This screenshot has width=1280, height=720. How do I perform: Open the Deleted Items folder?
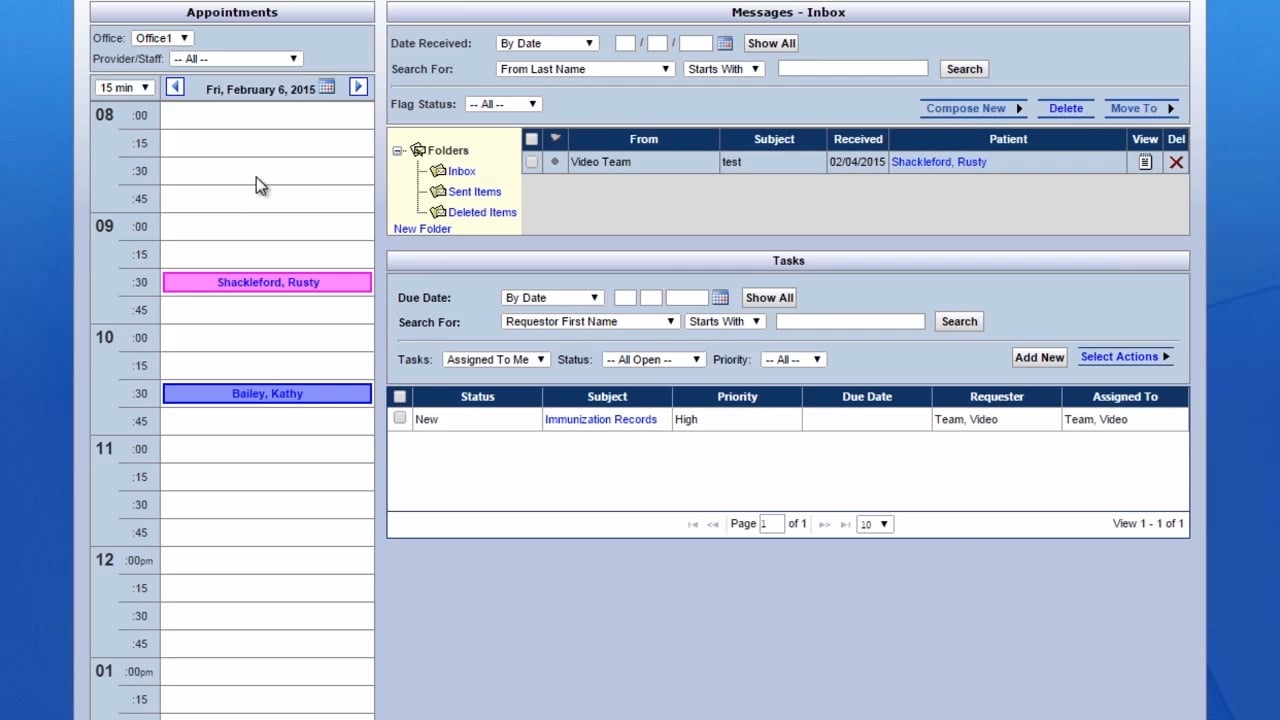tap(482, 212)
